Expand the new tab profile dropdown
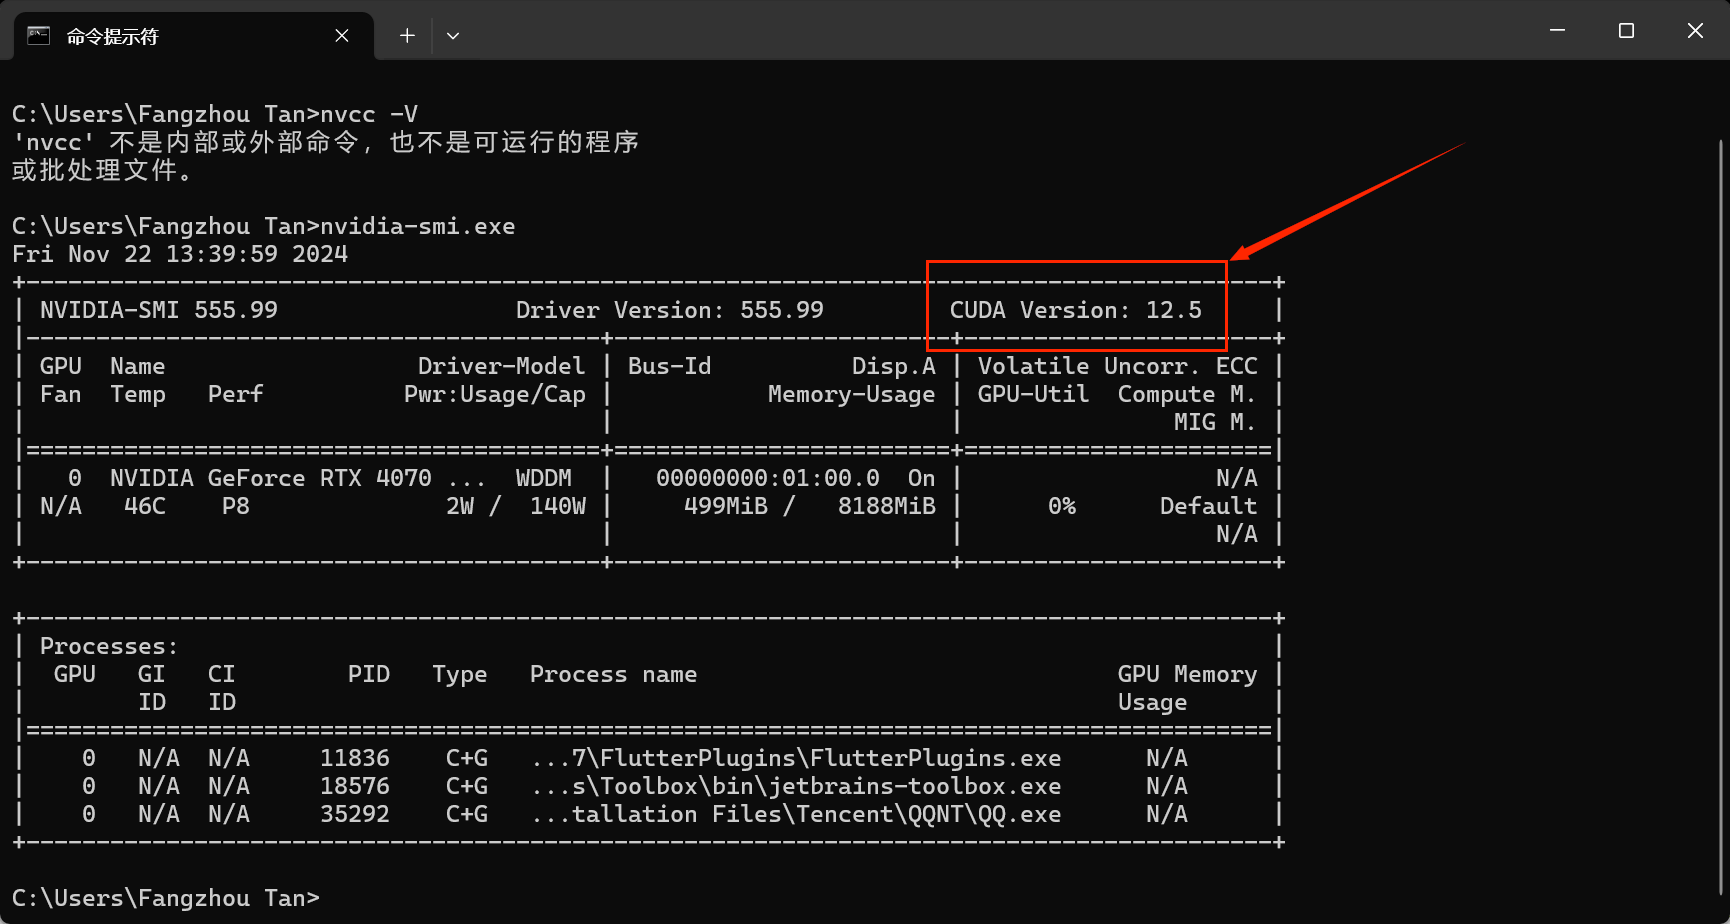 [453, 36]
